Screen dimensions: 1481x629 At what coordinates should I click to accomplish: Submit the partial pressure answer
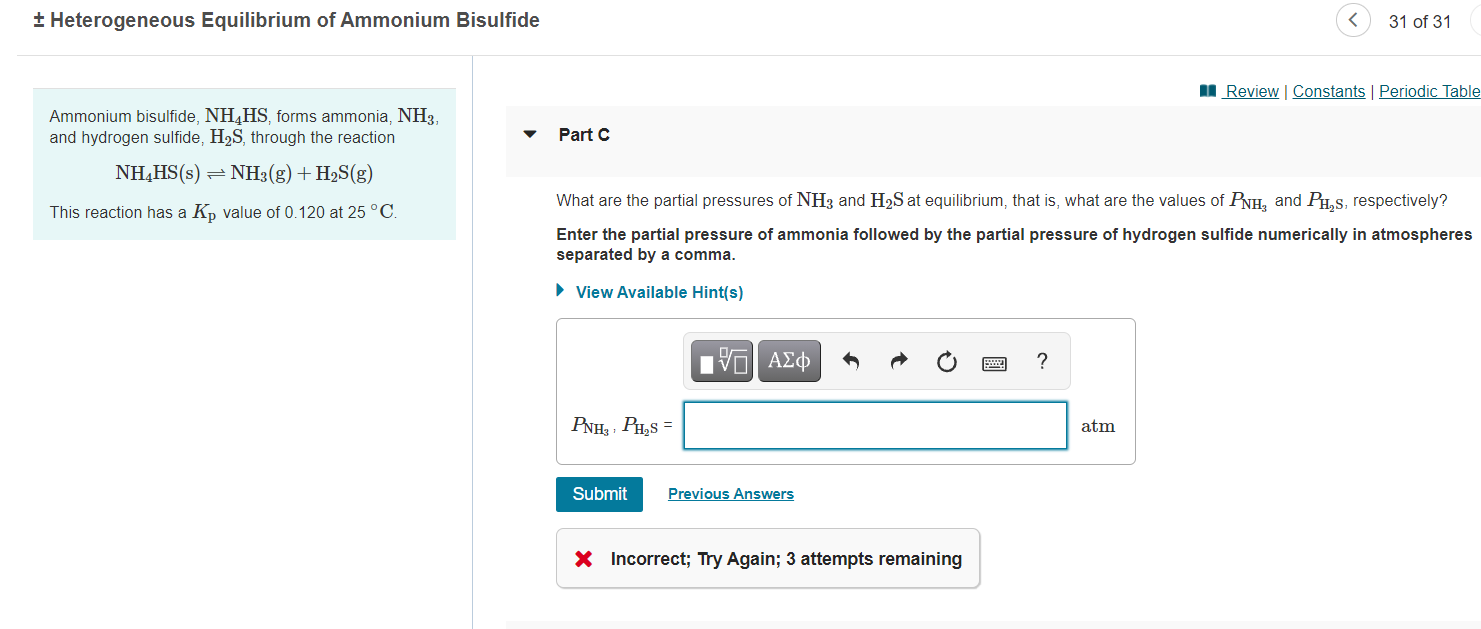pyautogui.click(x=599, y=493)
